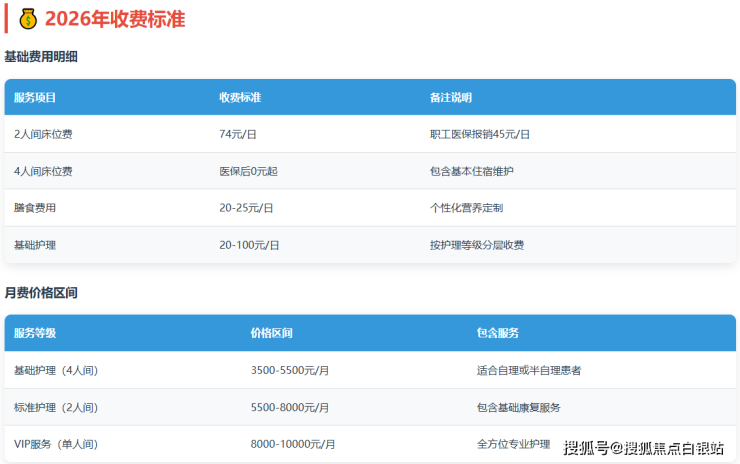740x464 pixels.
Task: Select the 标准护理（2人间） row label
Action: point(56,407)
